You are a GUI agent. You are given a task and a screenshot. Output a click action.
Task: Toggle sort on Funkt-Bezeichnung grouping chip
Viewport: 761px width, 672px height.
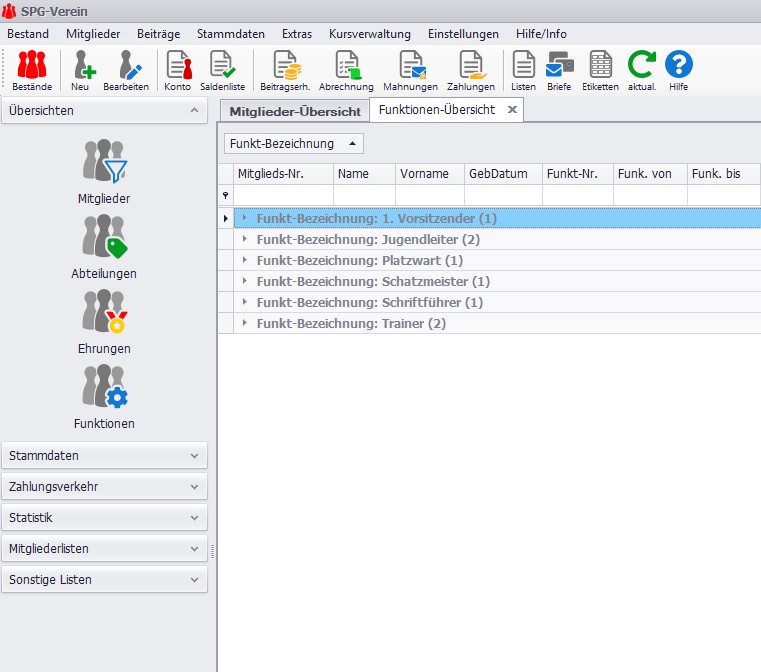point(293,144)
